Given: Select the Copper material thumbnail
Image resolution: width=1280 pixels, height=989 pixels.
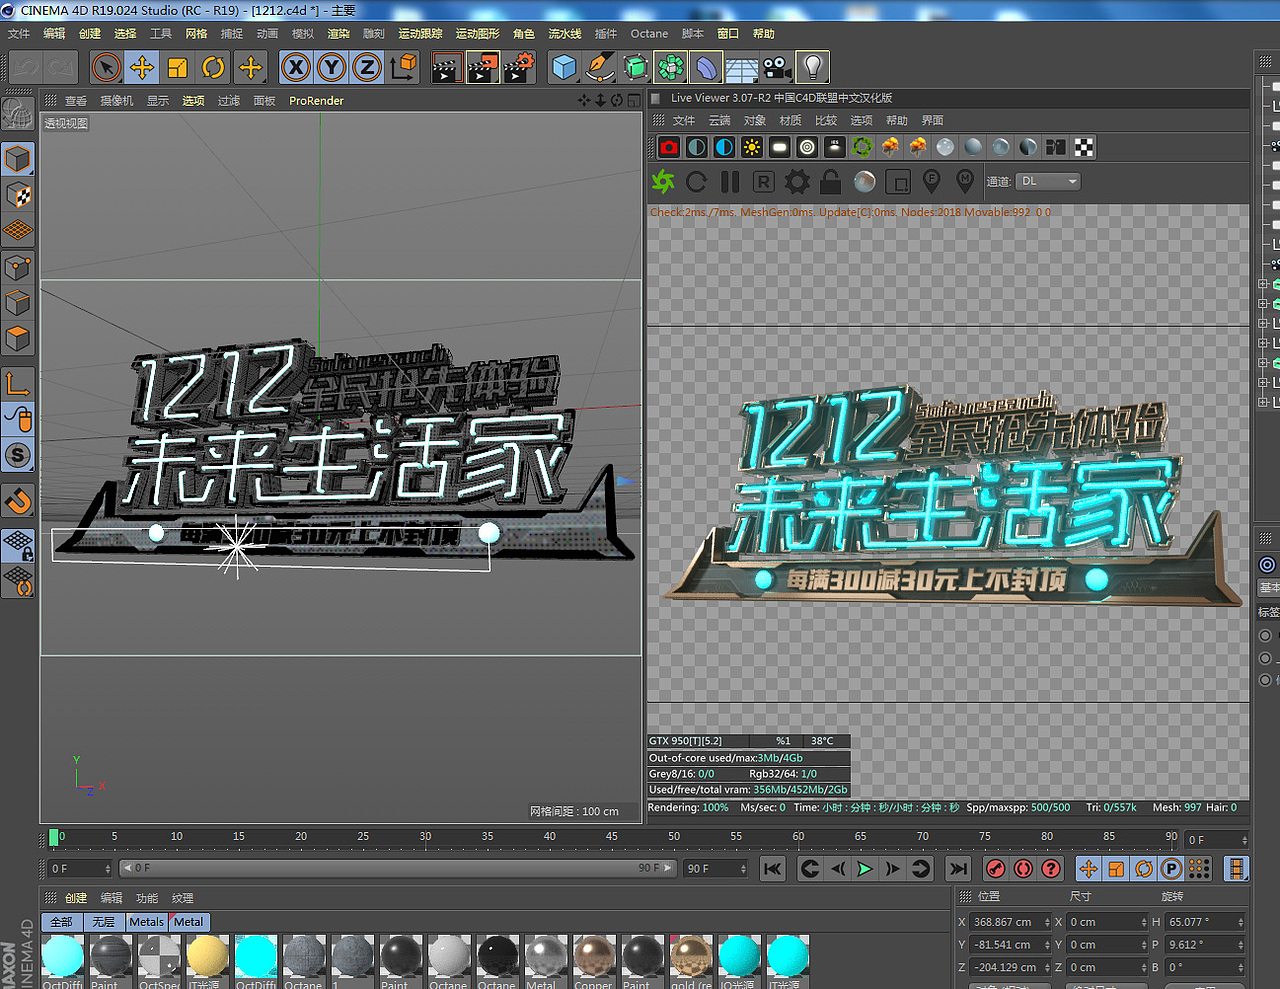Looking at the screenshot, I should point(594,960).
